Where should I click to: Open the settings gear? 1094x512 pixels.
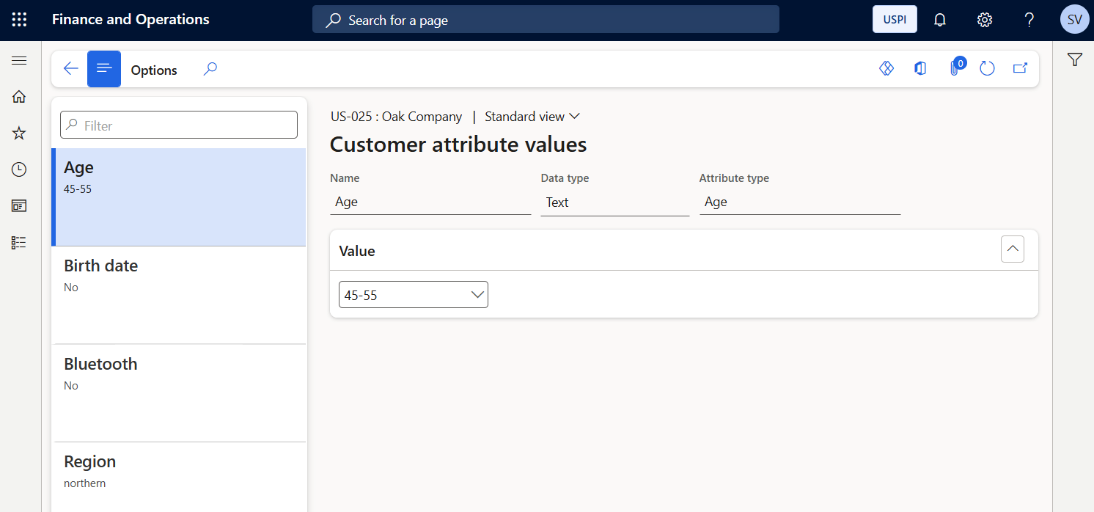click(x=984, y=20)
